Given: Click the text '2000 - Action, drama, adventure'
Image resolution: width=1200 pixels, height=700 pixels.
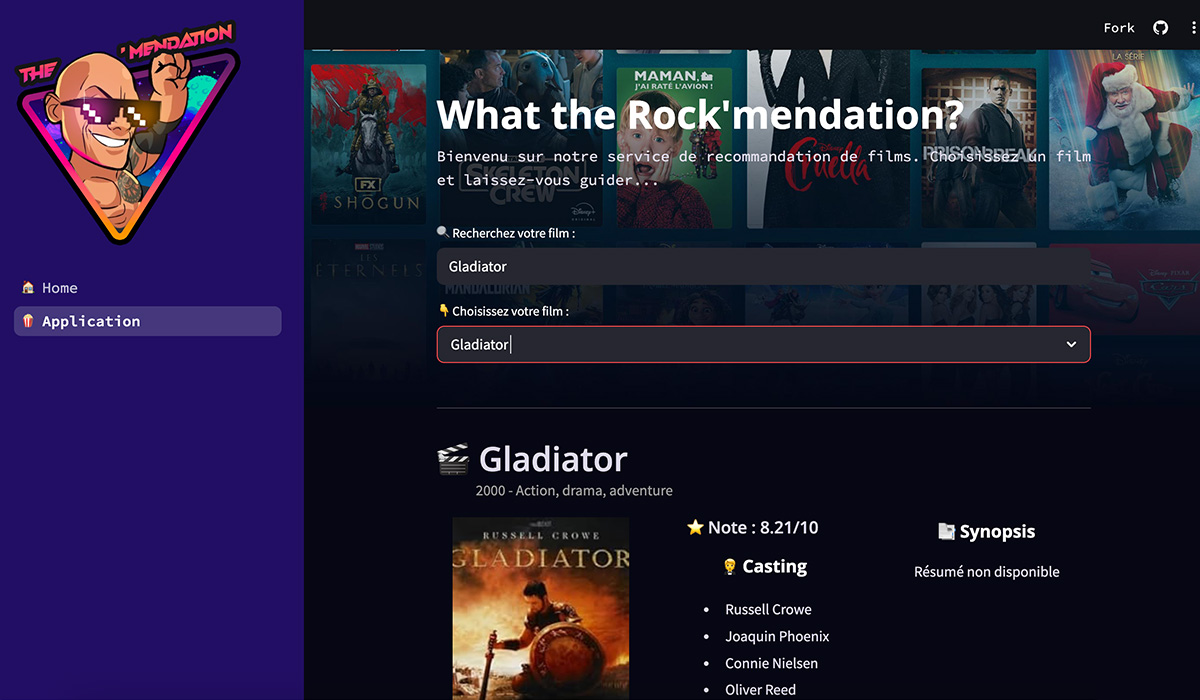Looking at the screenshot, I should coord(574,491).
